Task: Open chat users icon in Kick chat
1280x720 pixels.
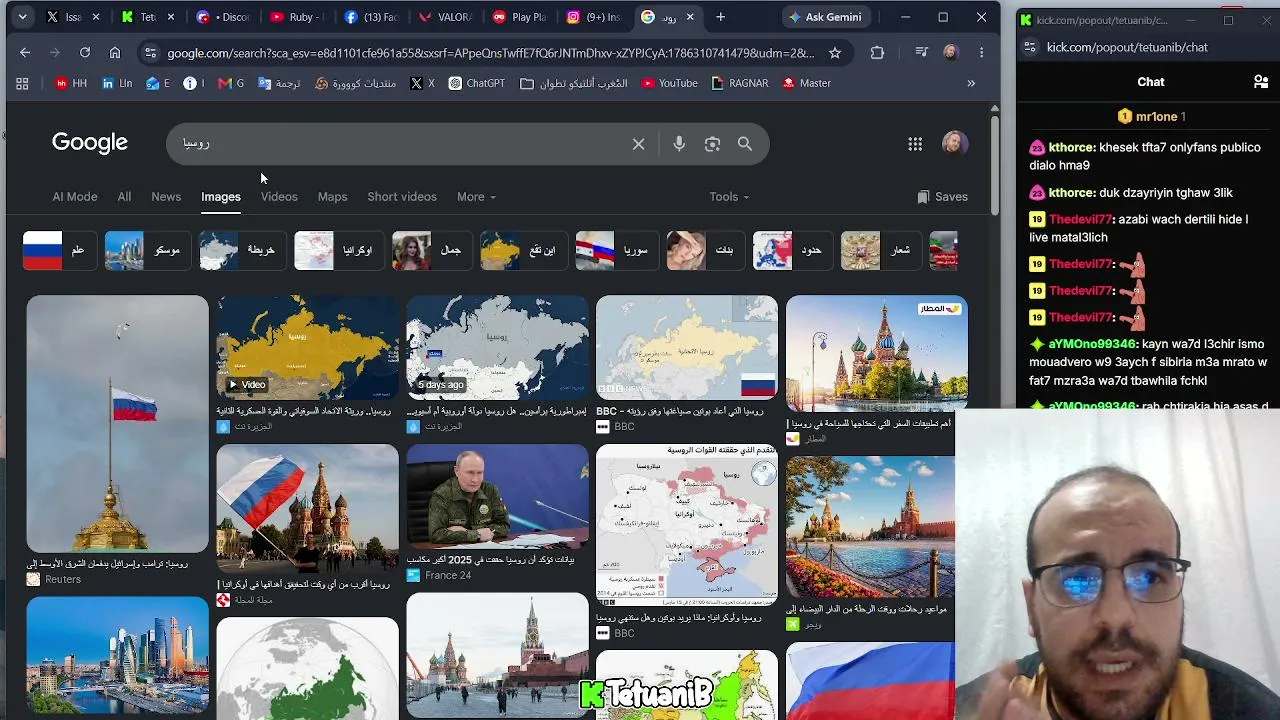Action: pos(1260,82)
